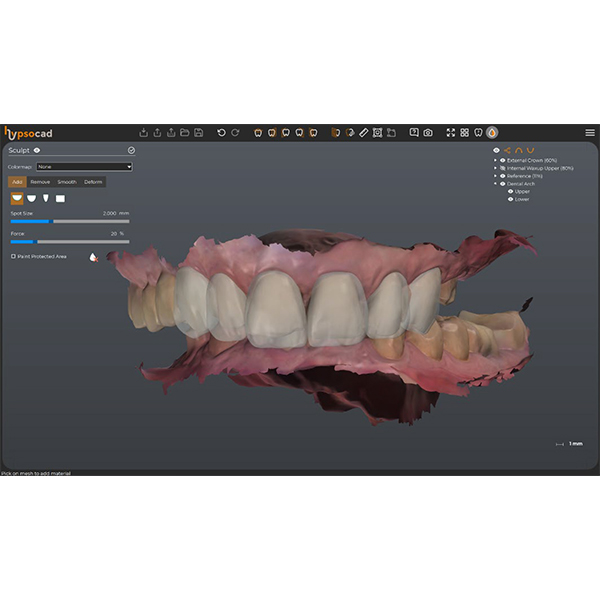Open project using the folder icon

coord(185,132)
